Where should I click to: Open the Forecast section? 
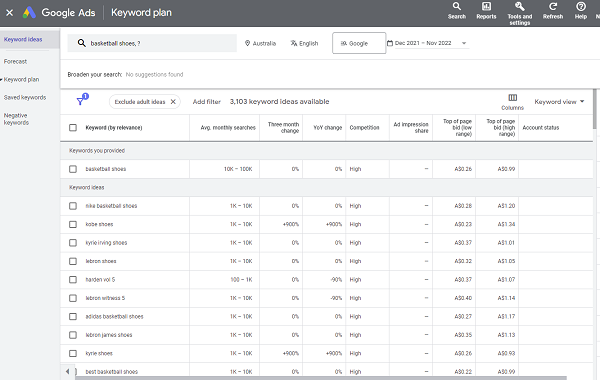tap(15, 61)
